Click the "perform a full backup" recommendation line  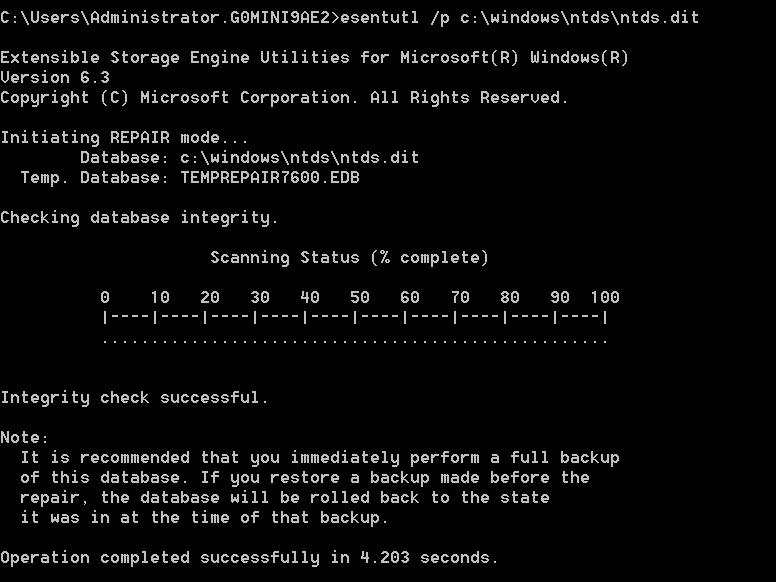tap(319, 458)
